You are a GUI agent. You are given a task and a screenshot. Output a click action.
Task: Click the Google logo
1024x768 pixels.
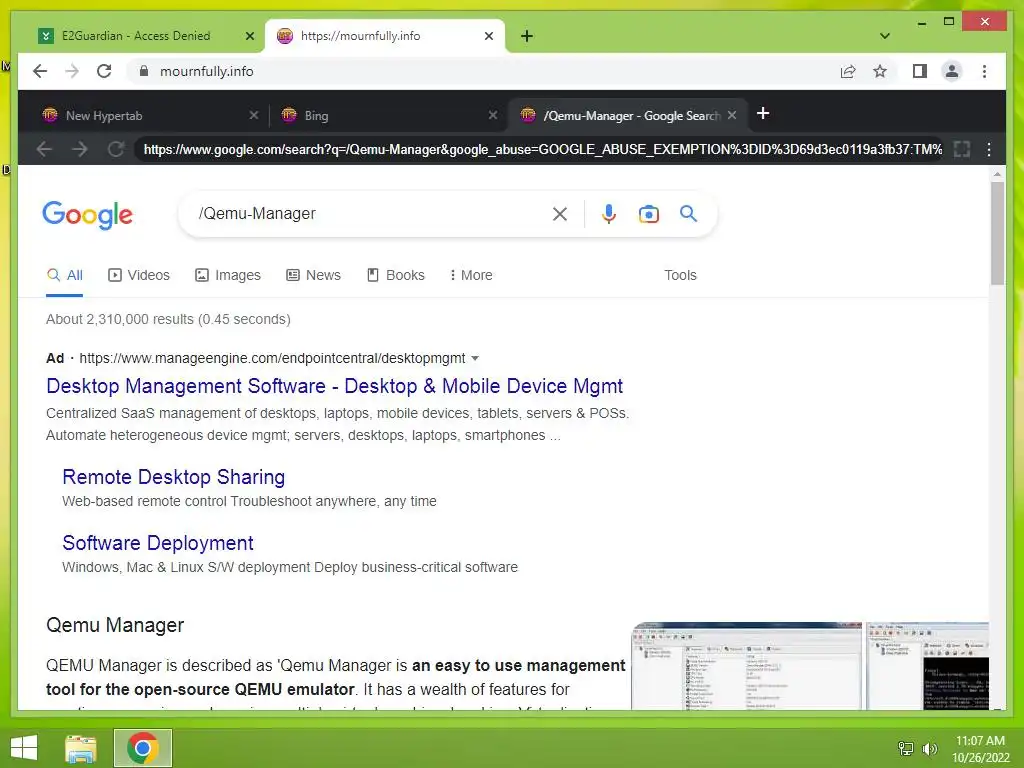coord(88,214)
